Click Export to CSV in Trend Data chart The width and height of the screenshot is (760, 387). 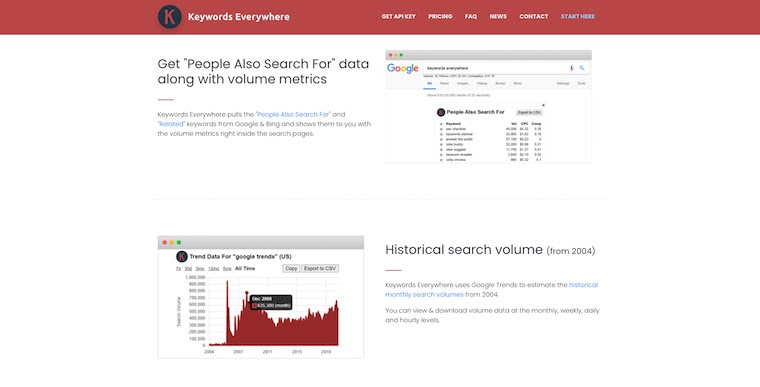pos(320,268)
